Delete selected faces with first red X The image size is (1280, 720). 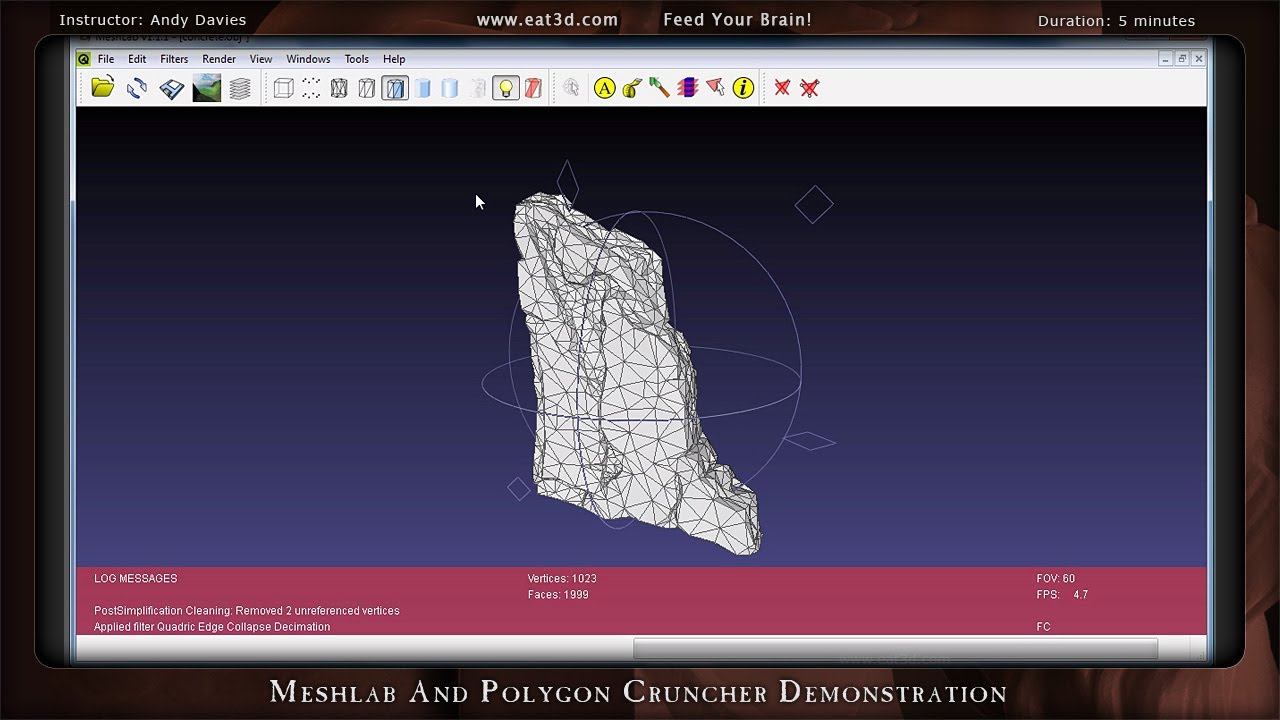click(x=782, y=88)
